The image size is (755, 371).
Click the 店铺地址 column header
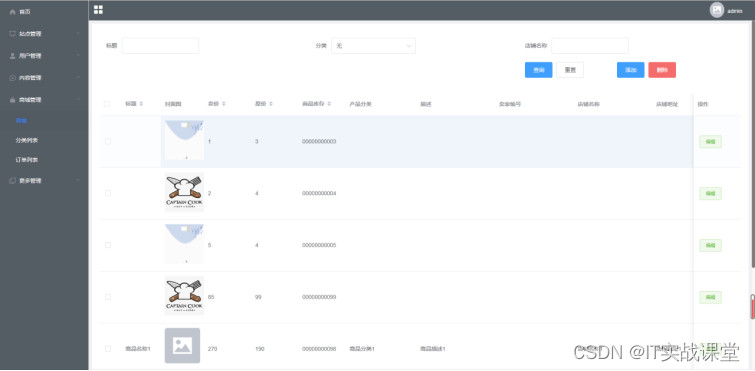(667, 104)
